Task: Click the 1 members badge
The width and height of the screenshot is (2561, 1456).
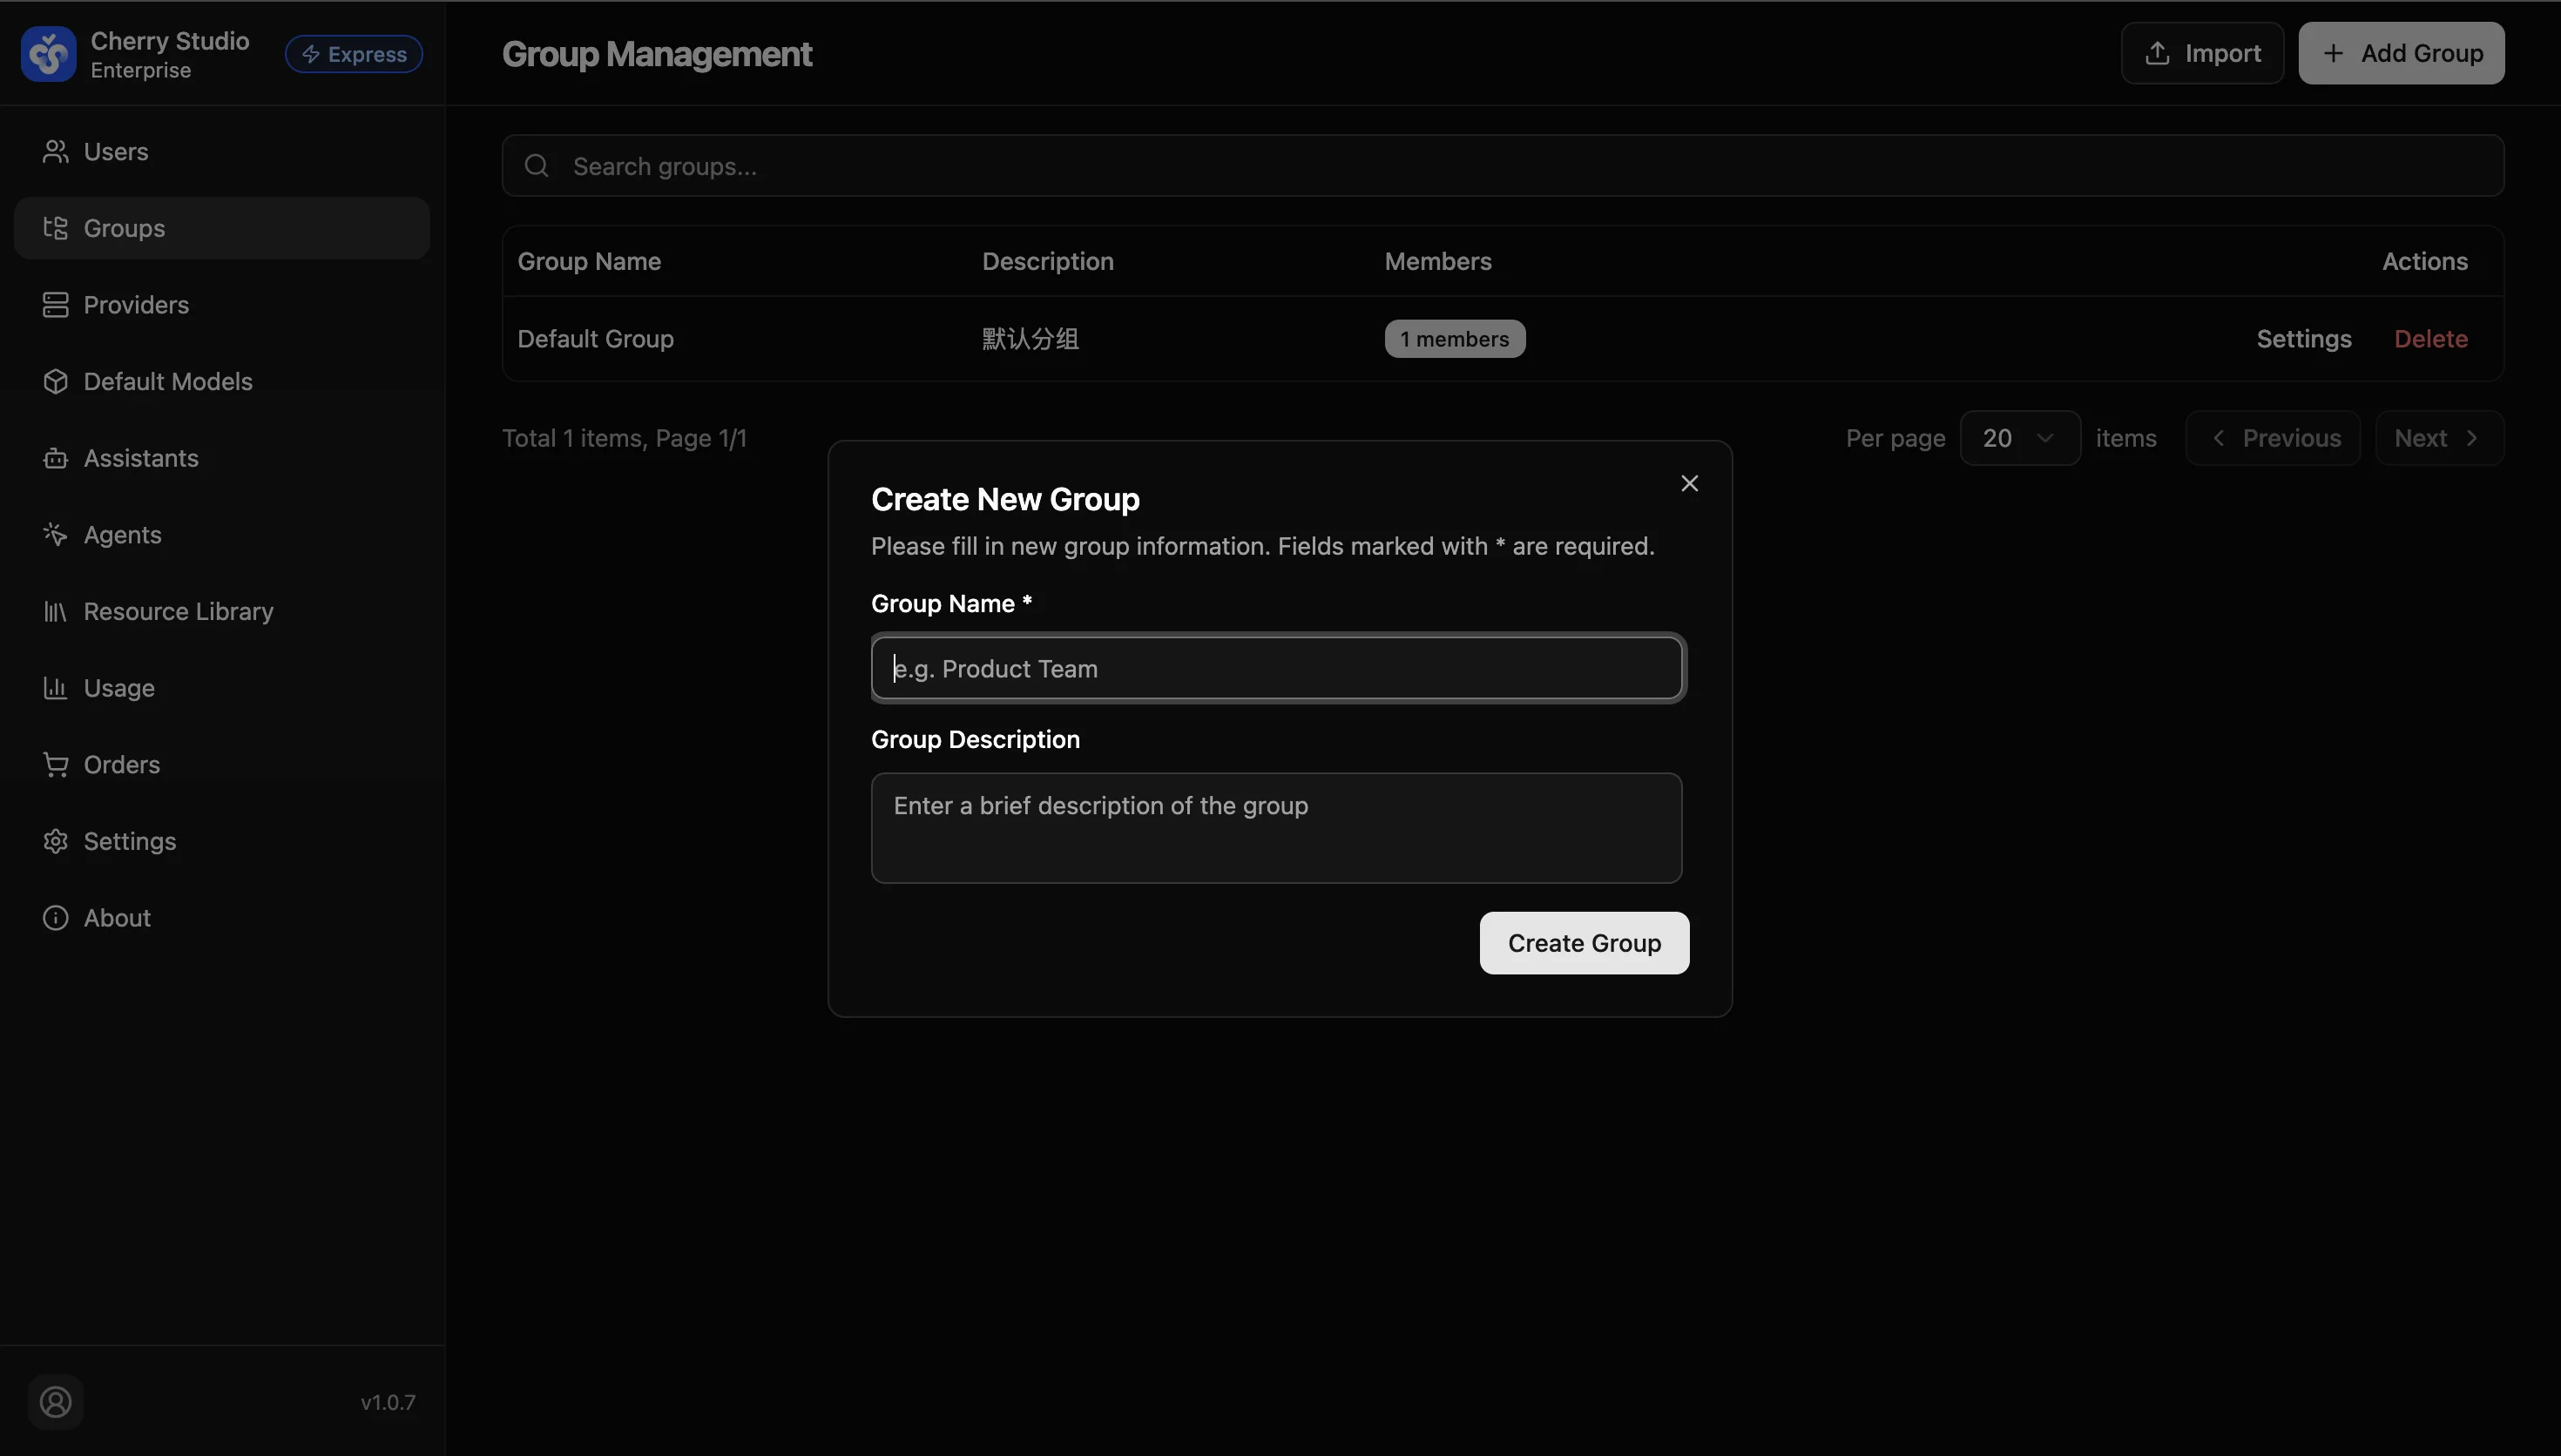Action: click(x=1454, y=339)
